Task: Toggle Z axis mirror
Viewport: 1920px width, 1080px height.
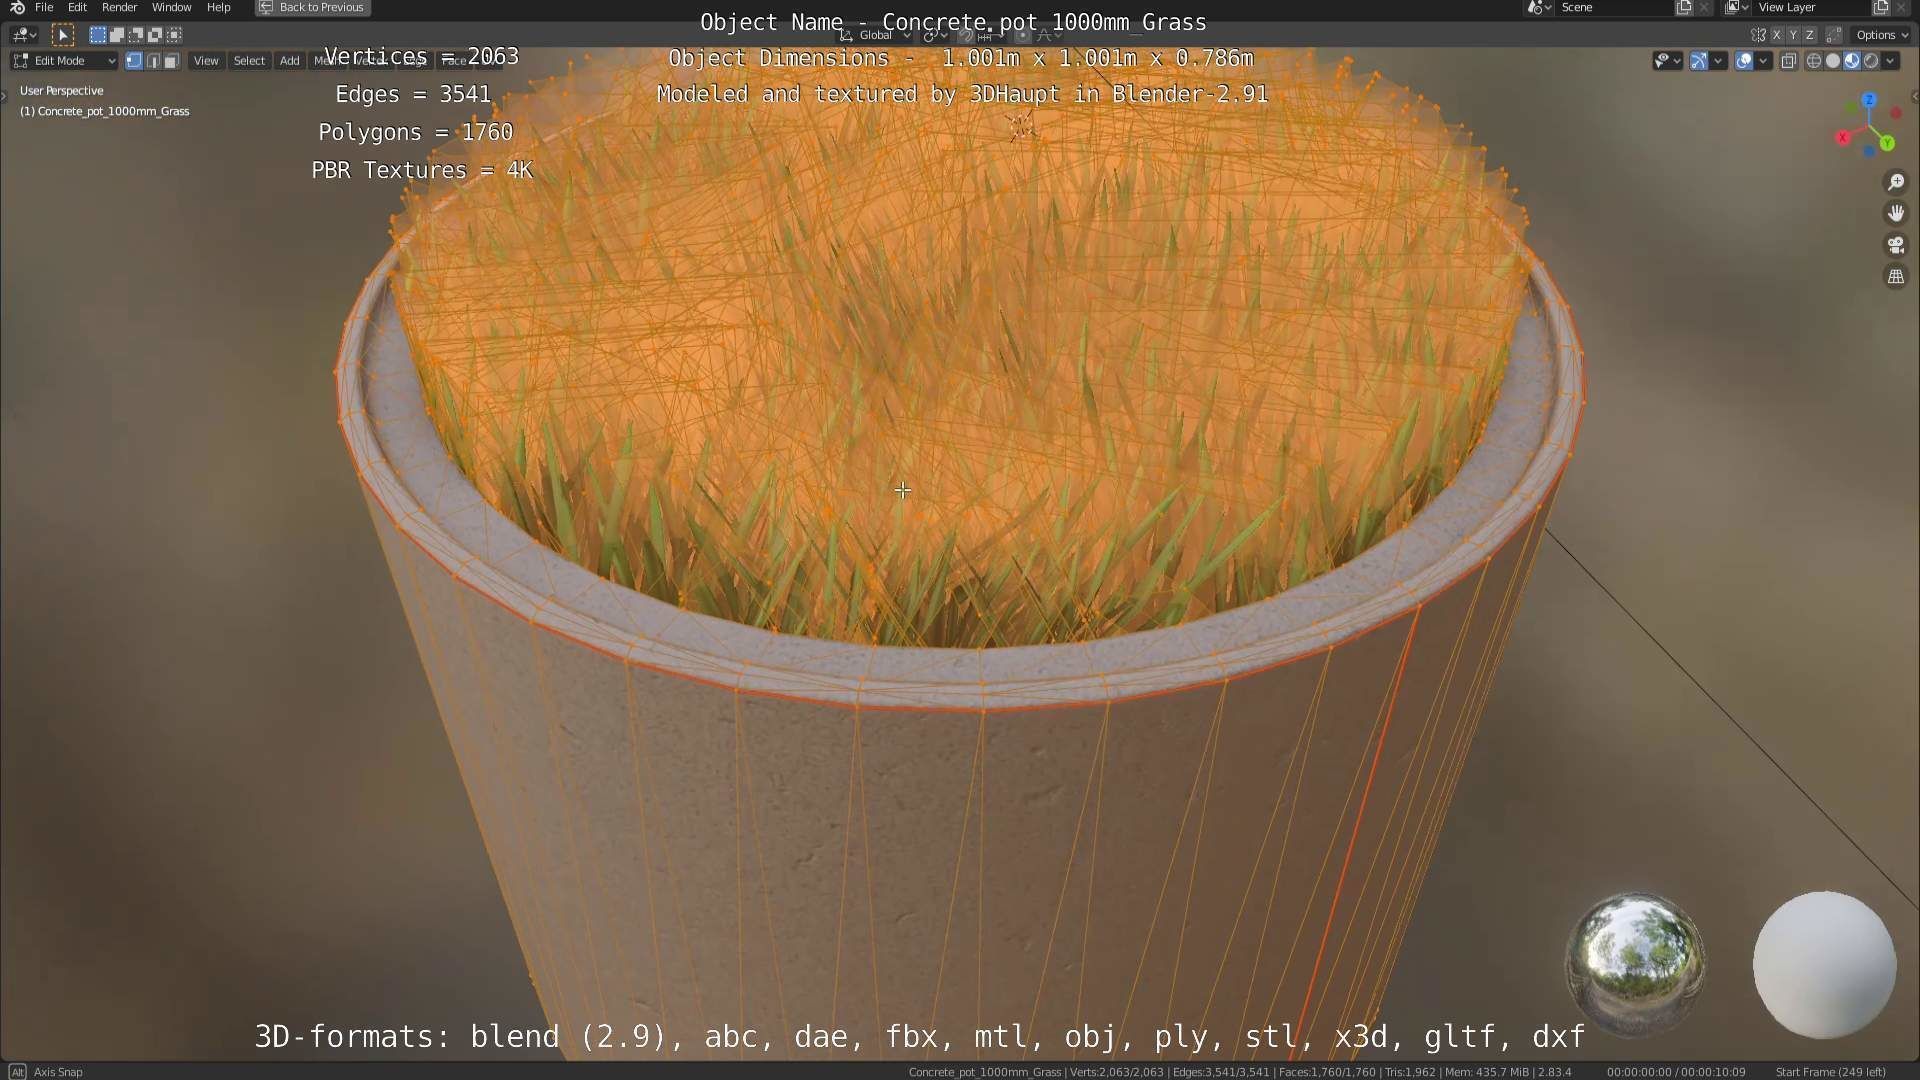Action: [x=1809, y=35]
